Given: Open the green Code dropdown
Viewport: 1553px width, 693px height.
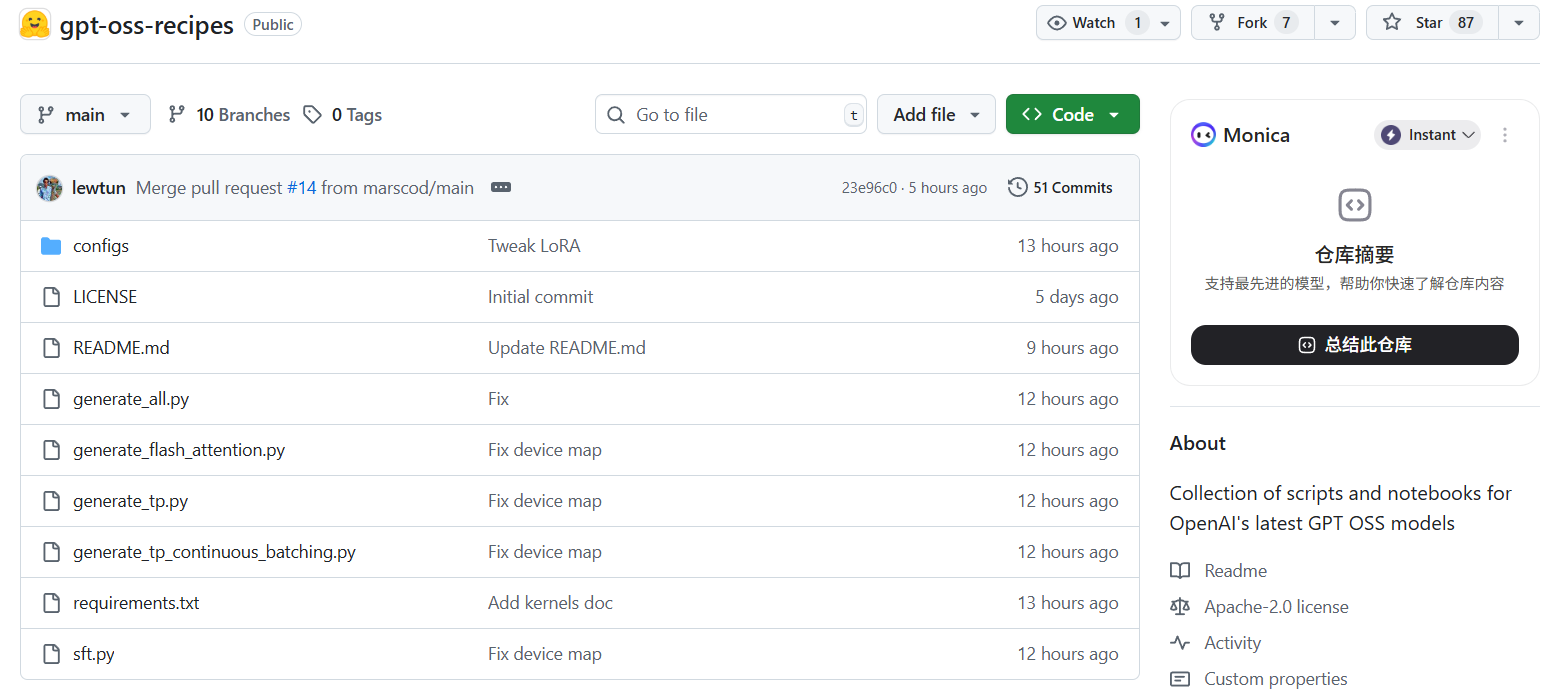Looking at the screenshot, I should (x=1072, y=115).
